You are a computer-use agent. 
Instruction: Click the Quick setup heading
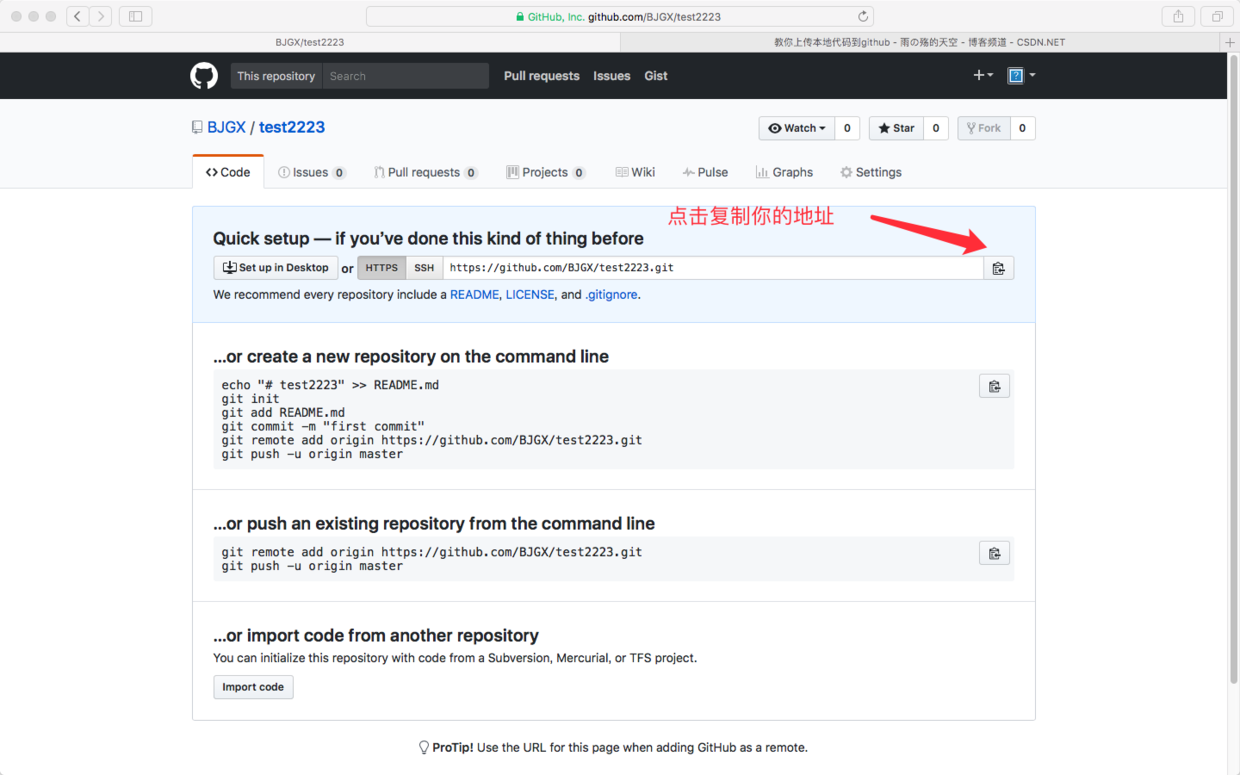click(x=428, y=238)
